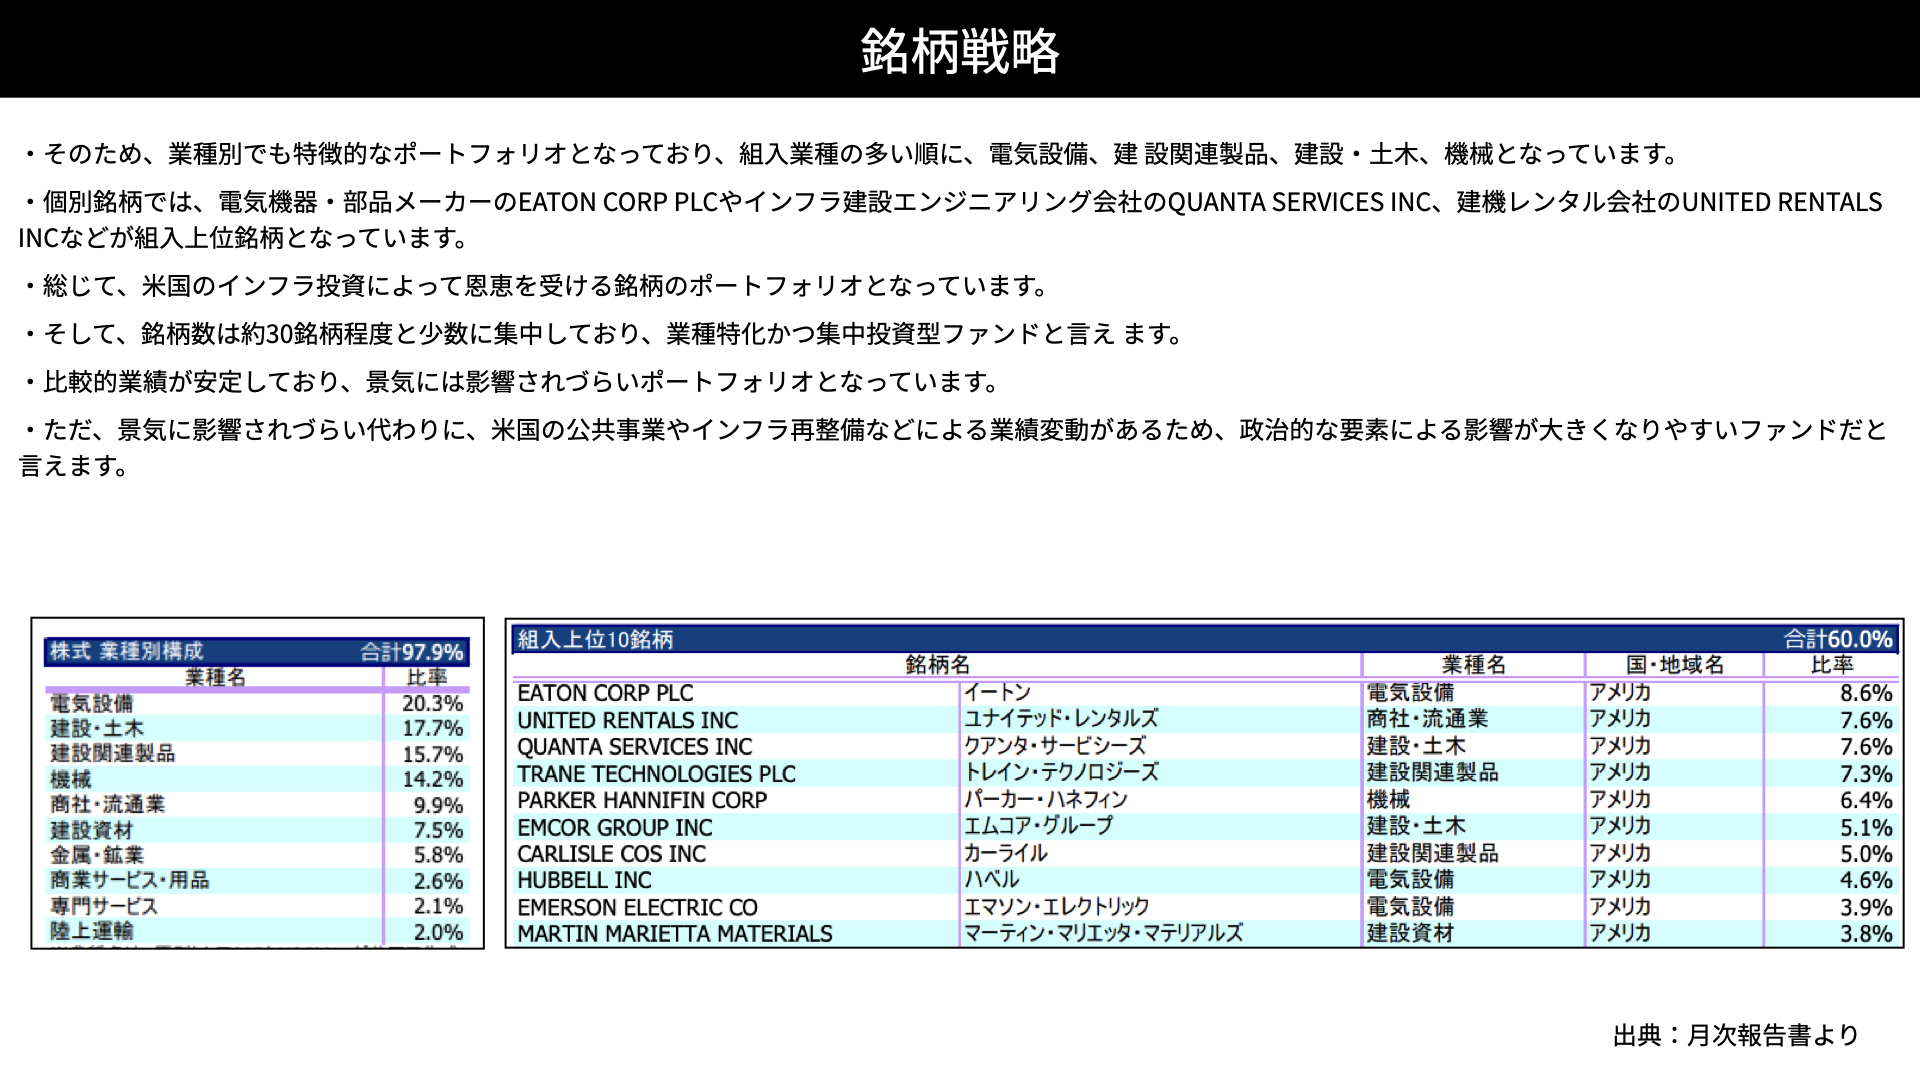The width and height of the screenshot is (1920, 1080).
Task: Click the 5.1% holding ratio
Action: [1866, 828]
